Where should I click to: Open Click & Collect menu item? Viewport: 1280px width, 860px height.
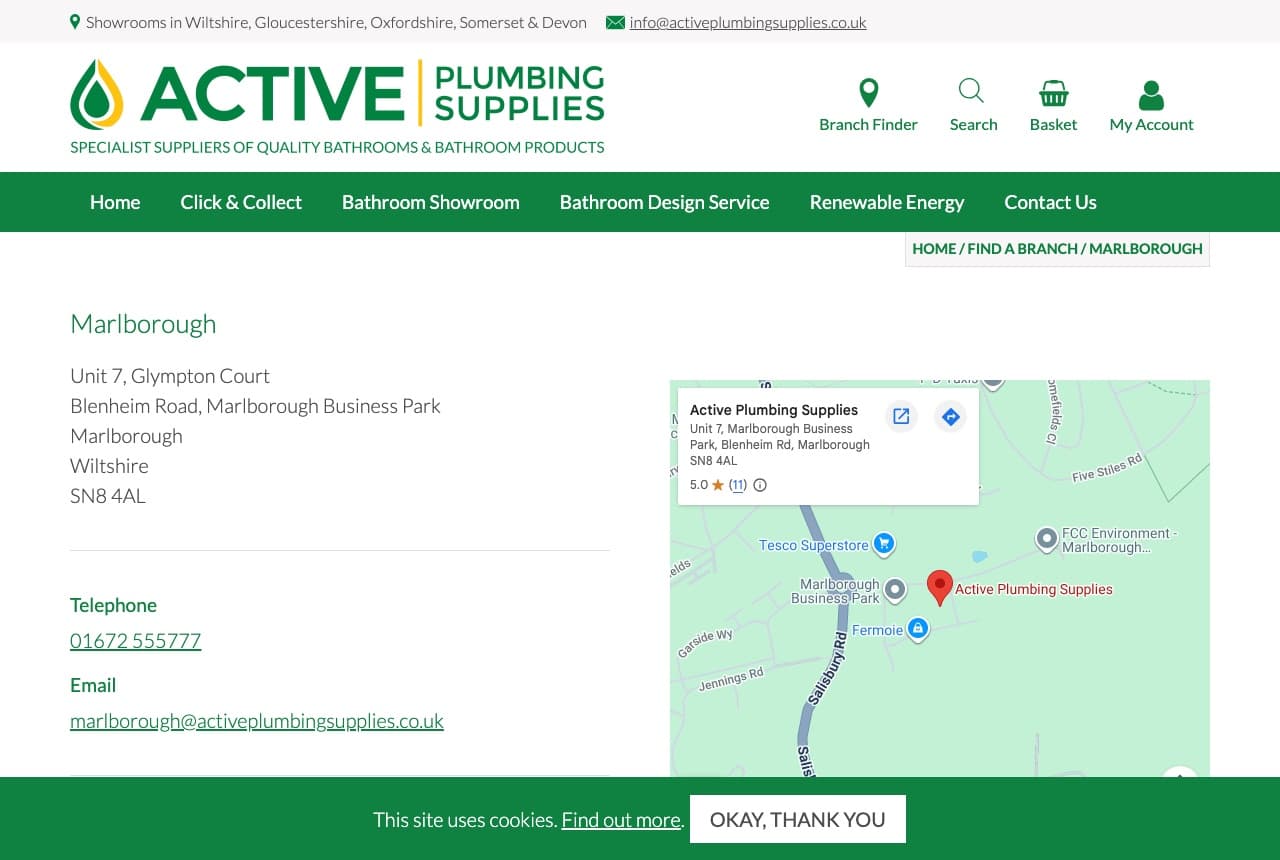point(241,202)
